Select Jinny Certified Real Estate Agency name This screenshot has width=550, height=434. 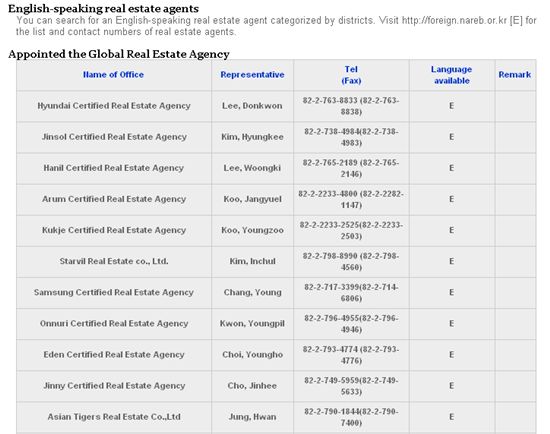point(114,386)
